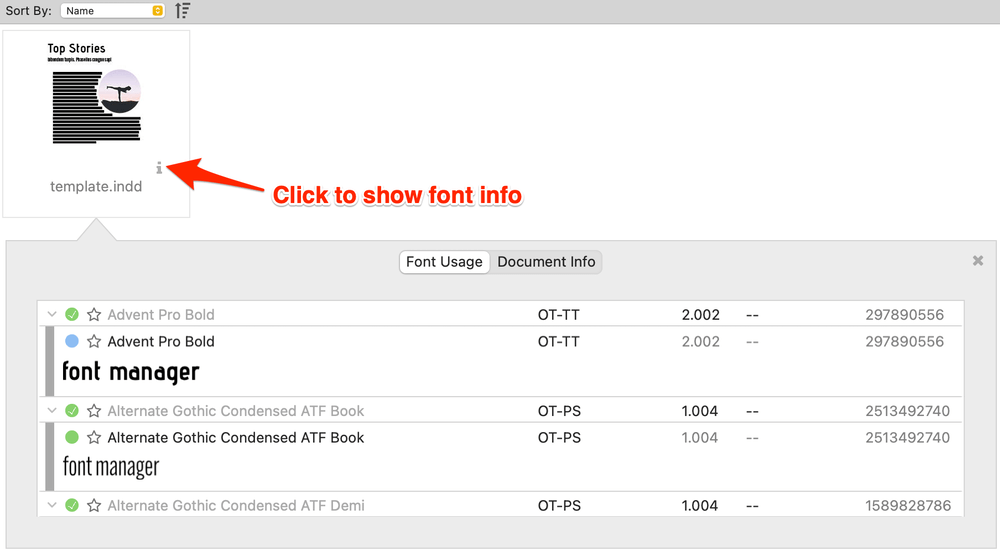The width and height of the screenshot is (1000, 551).
Task: Collapse the Advent Pro Bold family row
Action: 52,314
